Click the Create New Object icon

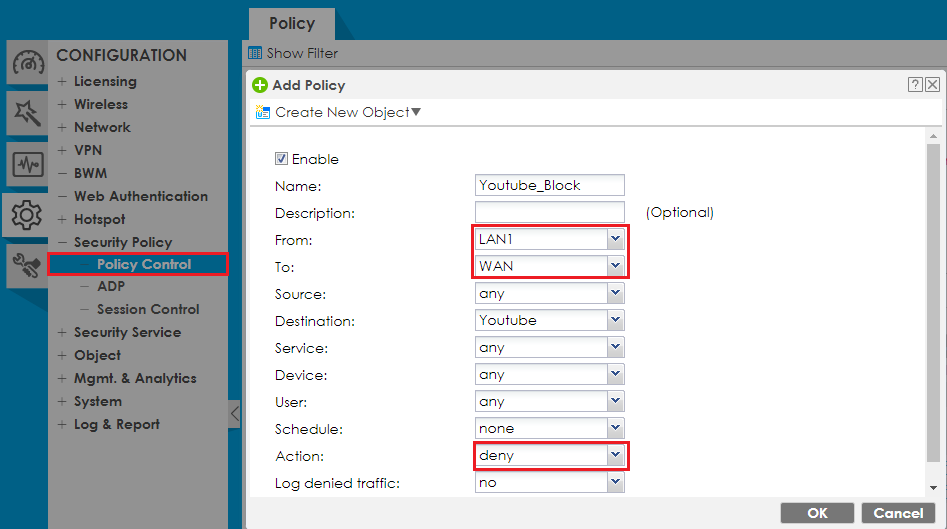coord(263,112)
